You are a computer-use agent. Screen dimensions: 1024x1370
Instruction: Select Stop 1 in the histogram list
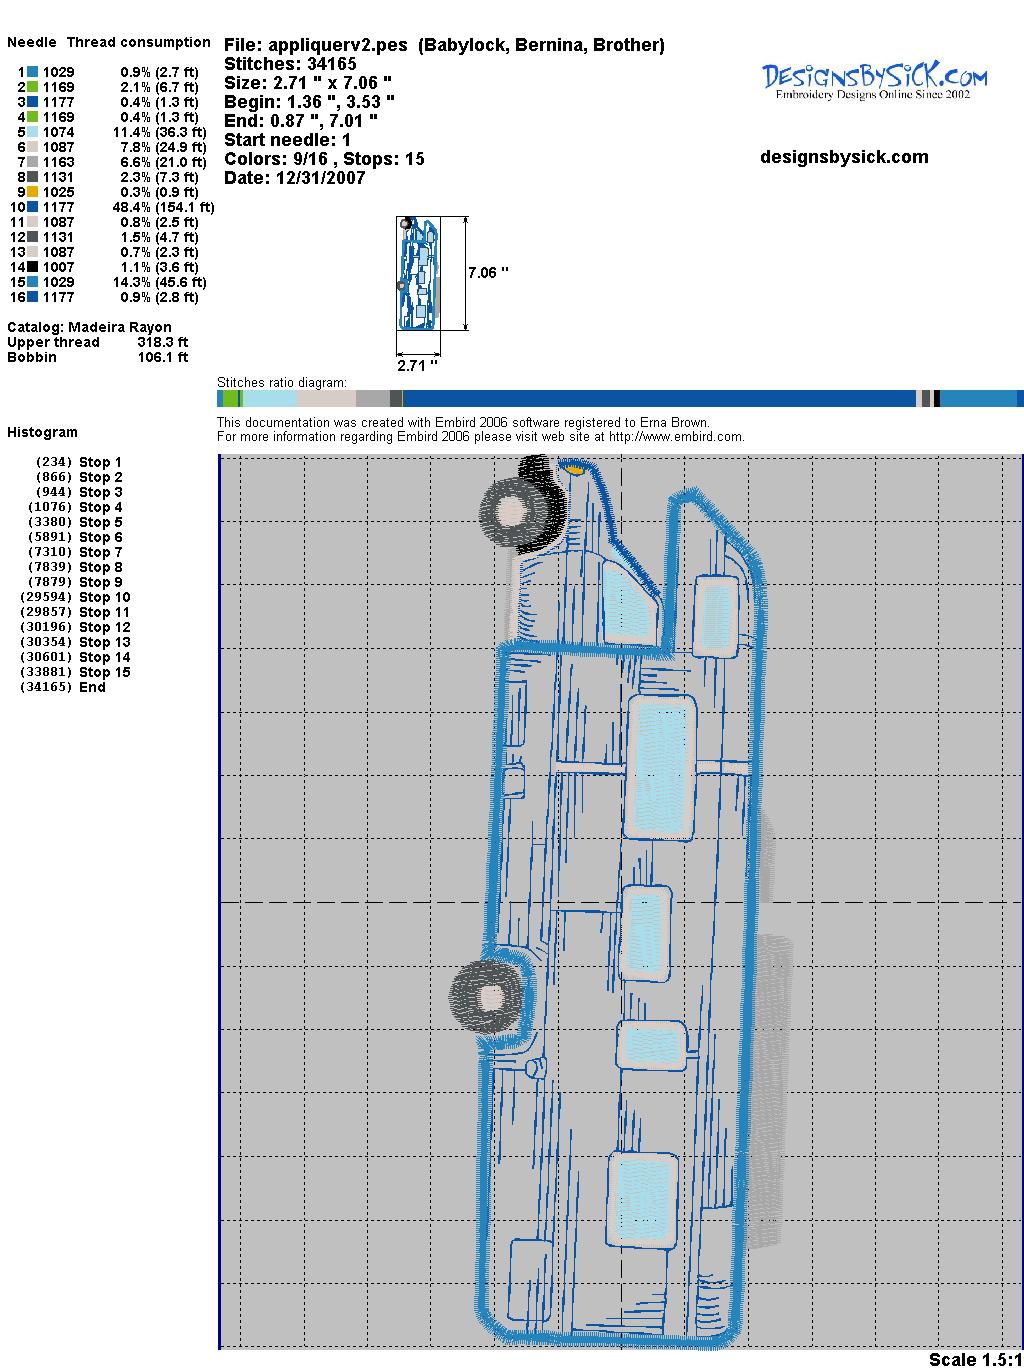pyautogui.click(x=100, y=462)
